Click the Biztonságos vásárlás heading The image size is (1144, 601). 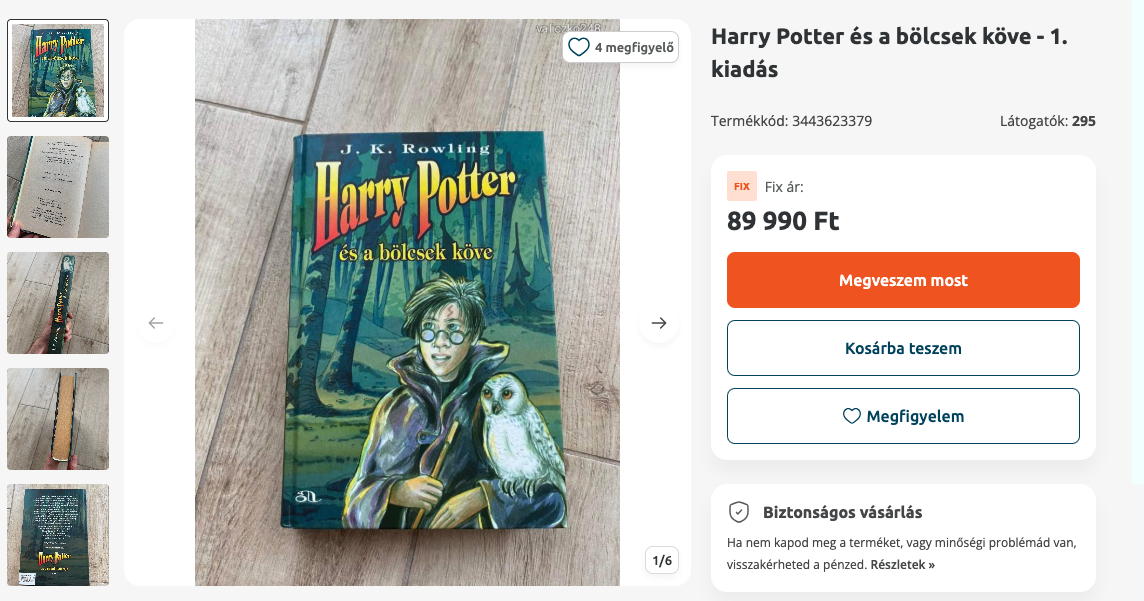pos(842,512)
